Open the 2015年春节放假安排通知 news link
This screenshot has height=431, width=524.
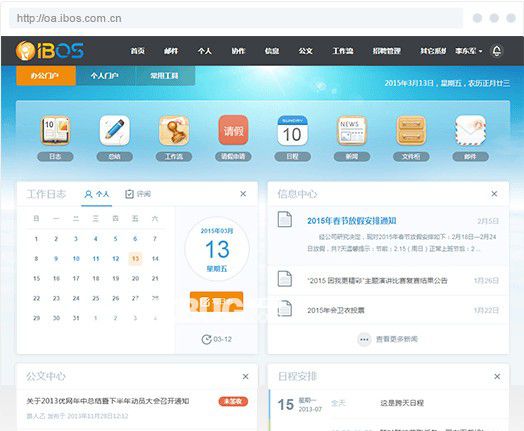(x=352, y=221)
